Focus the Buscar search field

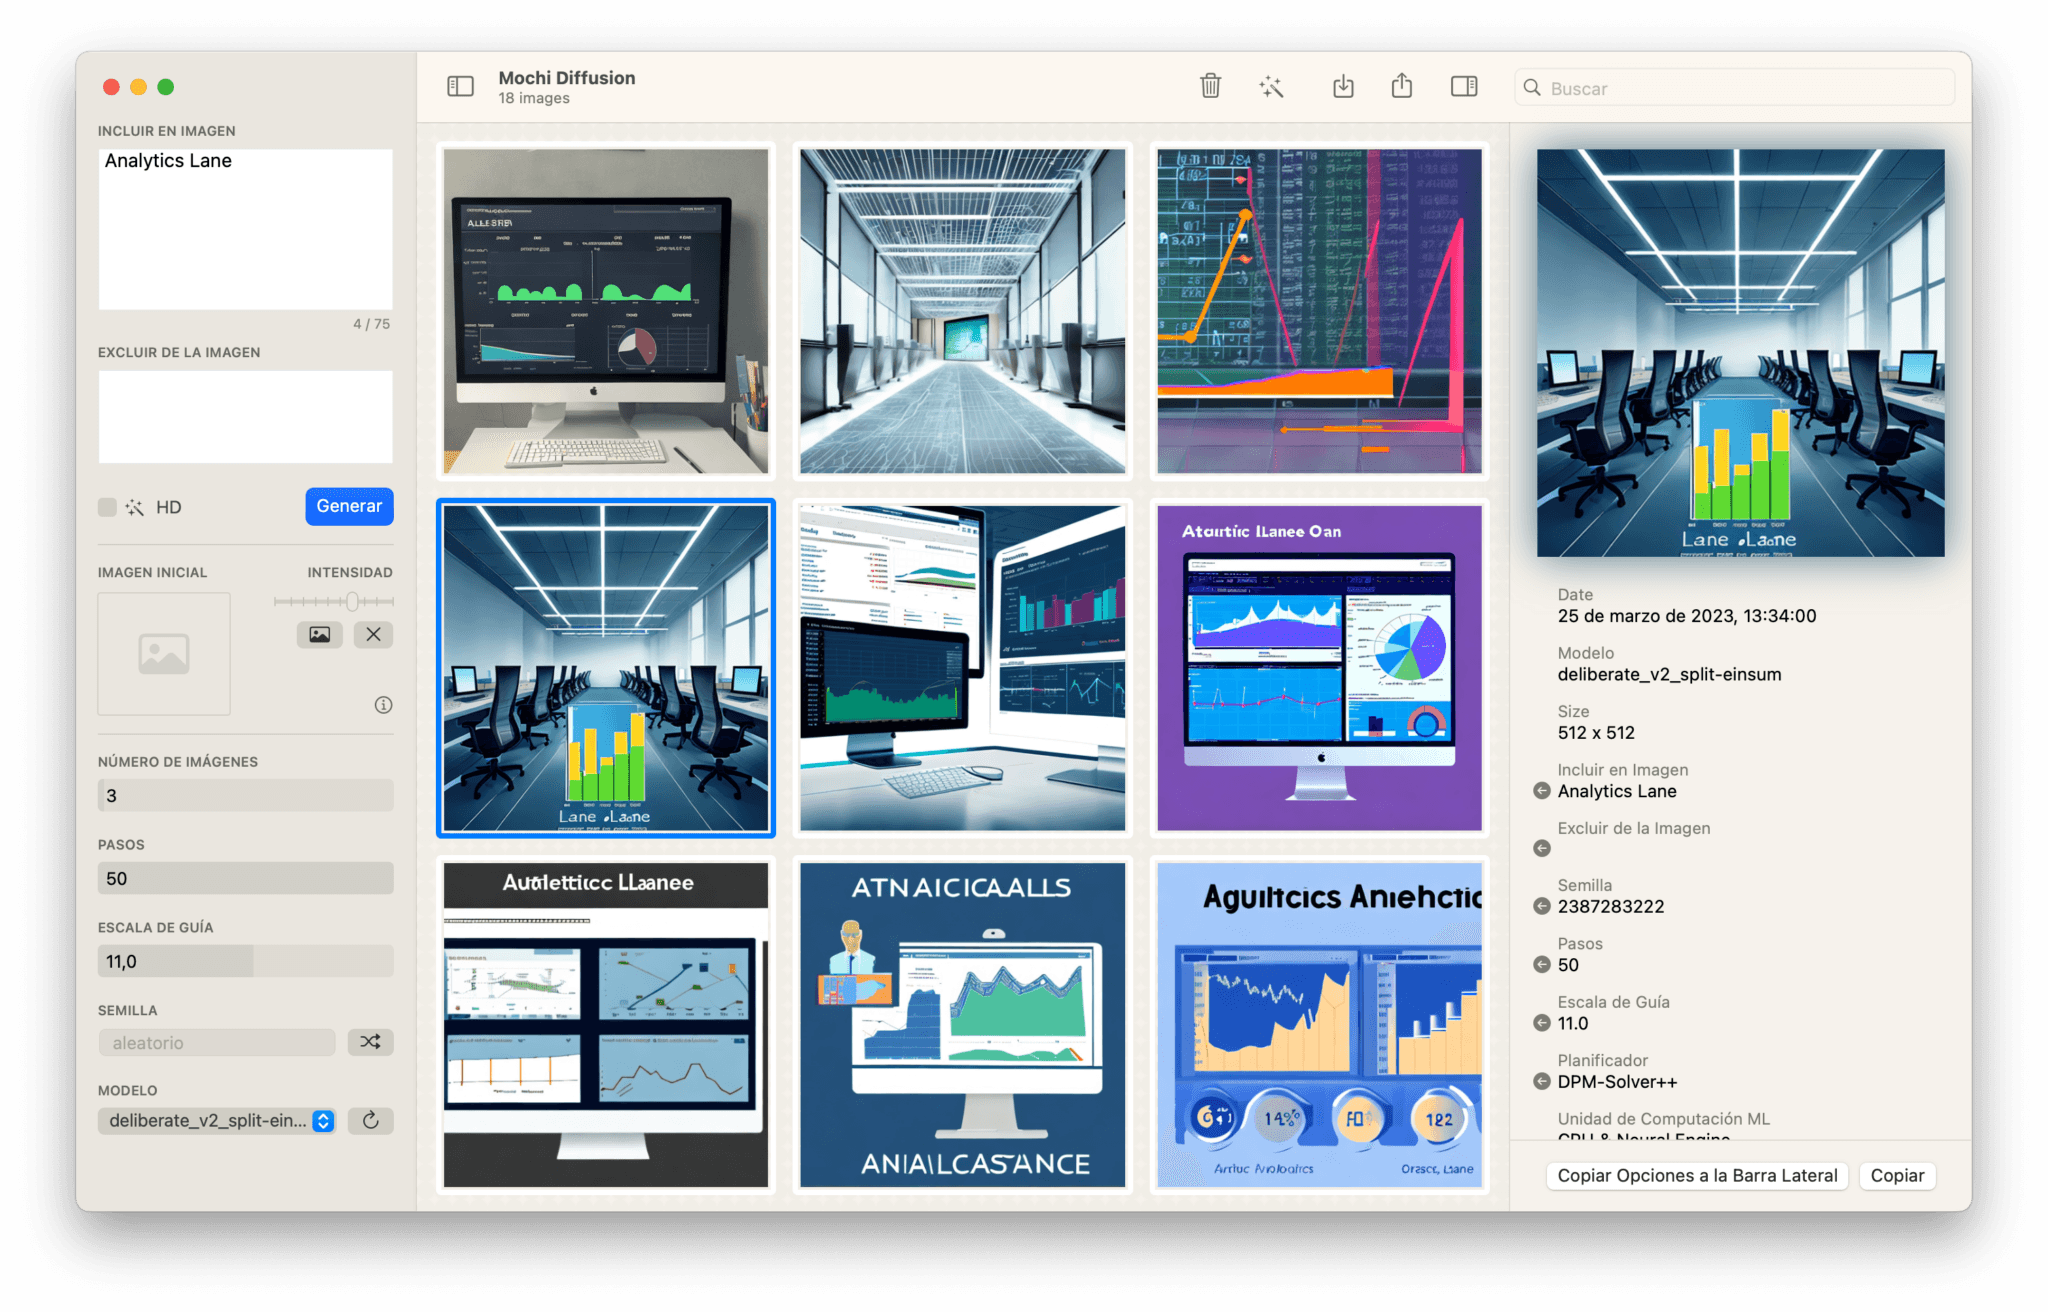1734,88
